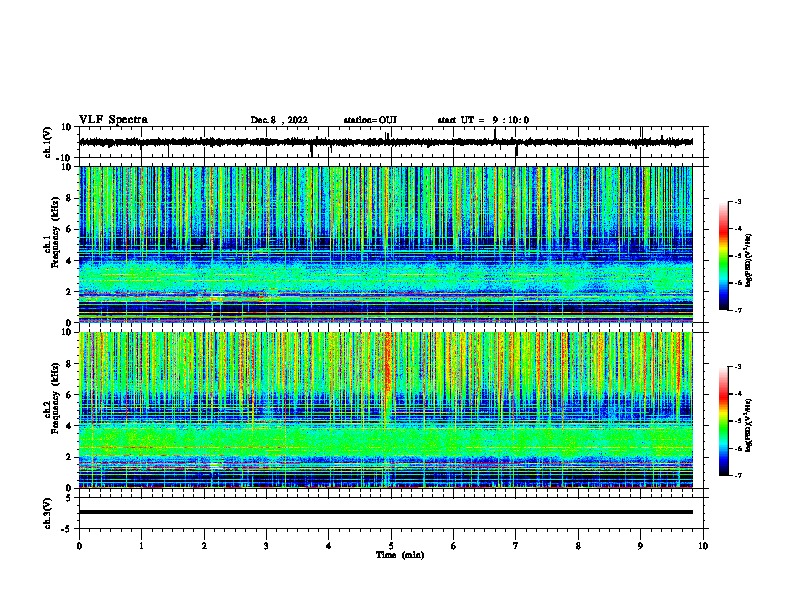Click the time axis tick label '3'

pyautogui.click(x=266, y=546)
